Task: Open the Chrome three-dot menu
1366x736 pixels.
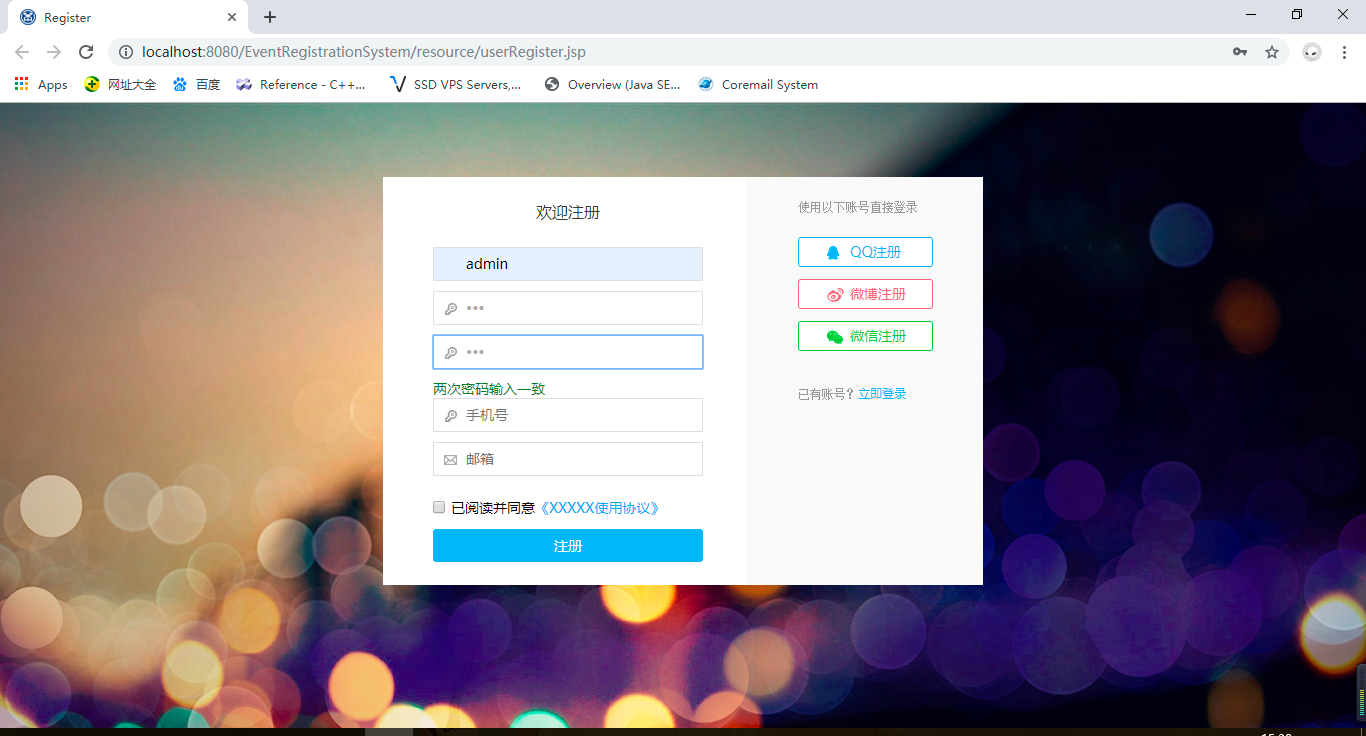Action: pos(1343,51)
